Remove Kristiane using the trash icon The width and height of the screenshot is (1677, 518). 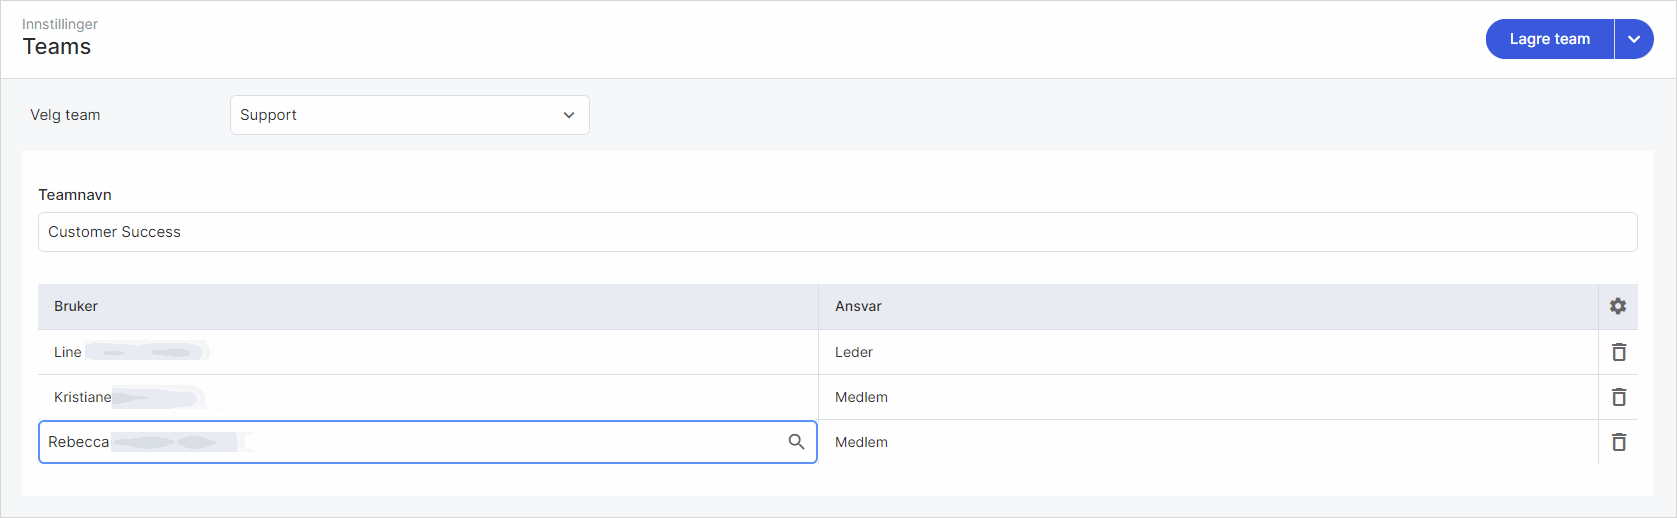point(1618,397)
